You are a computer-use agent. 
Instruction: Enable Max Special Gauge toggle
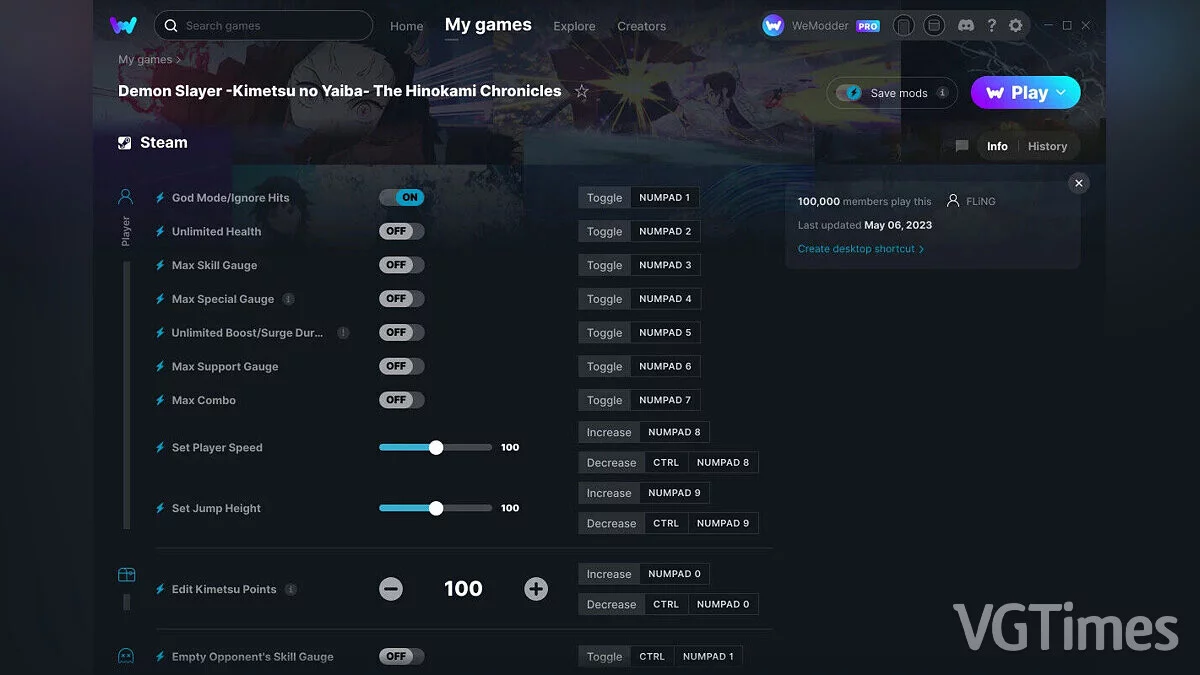(x=402, y=299)
